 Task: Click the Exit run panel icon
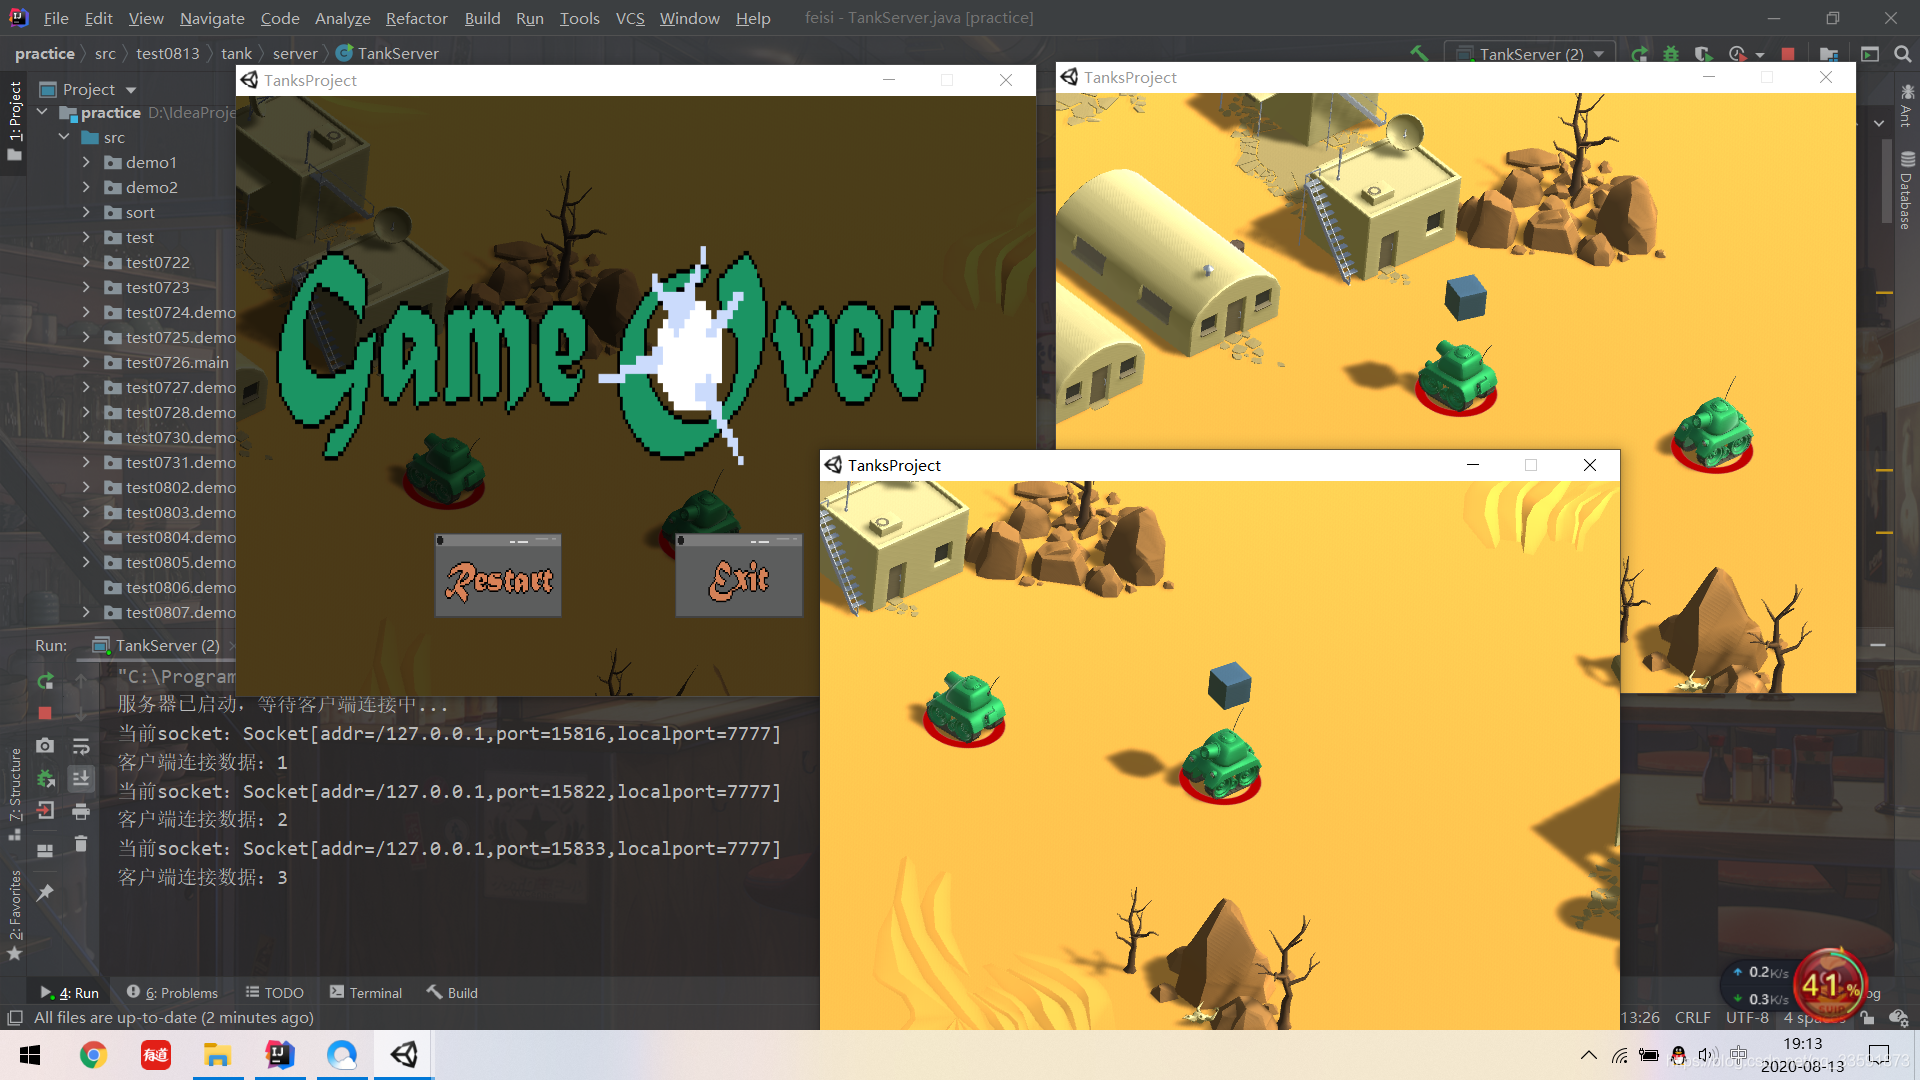(45, 811)
